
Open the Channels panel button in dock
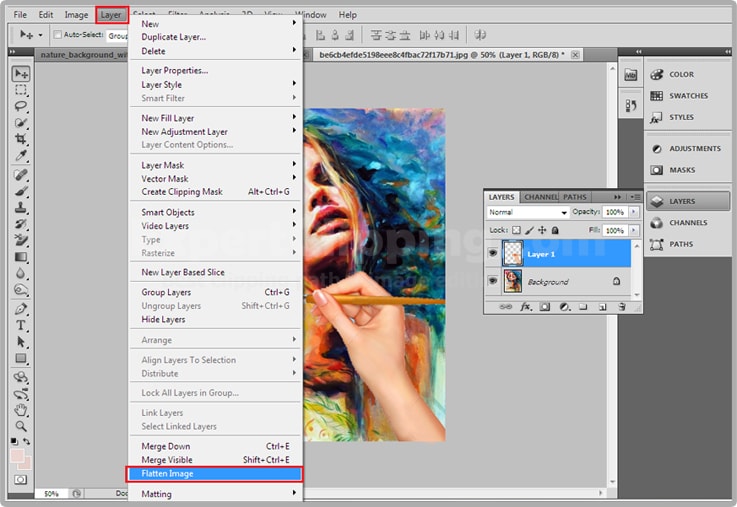tap(688, 223)
